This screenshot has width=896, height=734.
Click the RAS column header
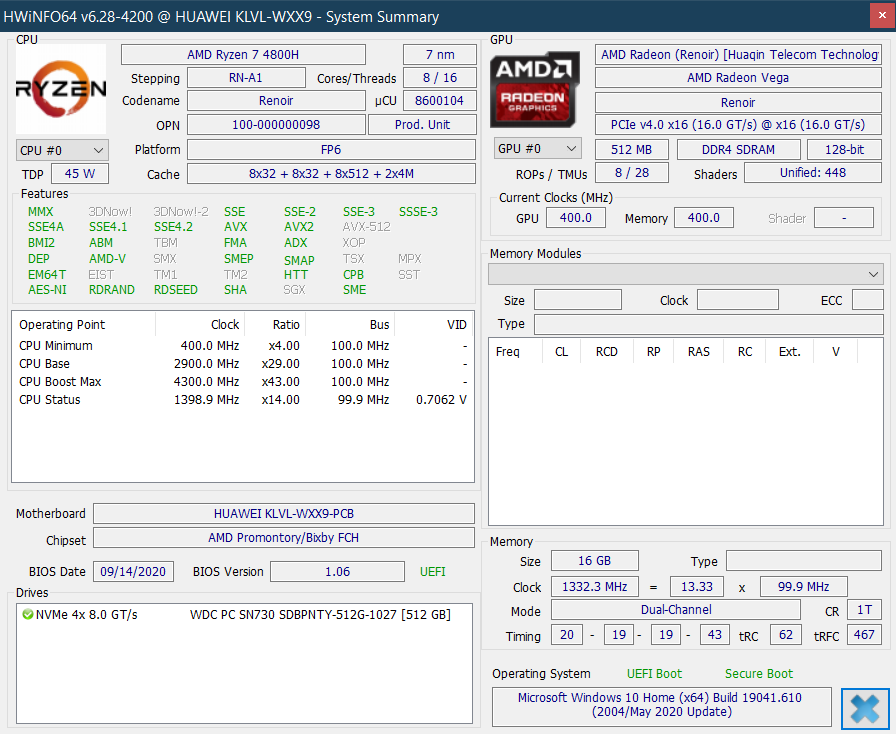[x=698, y=352]
